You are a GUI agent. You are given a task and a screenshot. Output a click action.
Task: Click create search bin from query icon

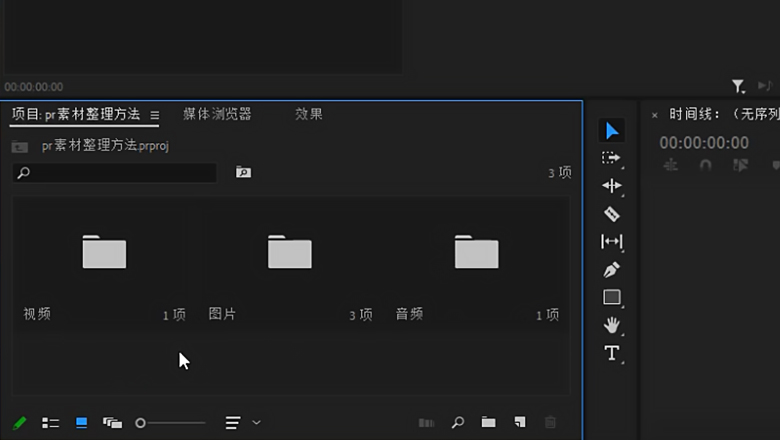click(x=243, y=172)
